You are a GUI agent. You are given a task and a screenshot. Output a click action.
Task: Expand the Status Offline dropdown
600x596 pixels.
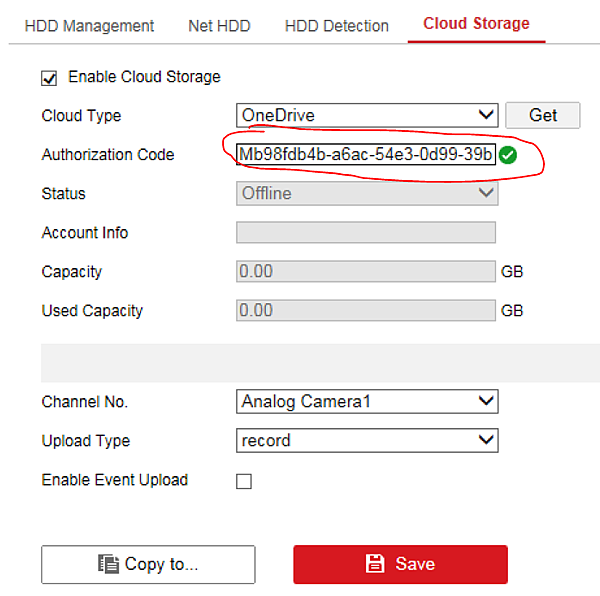[367, 193]
